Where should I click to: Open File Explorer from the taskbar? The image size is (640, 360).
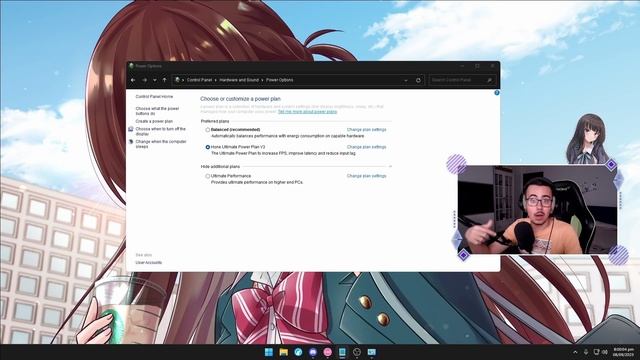[x=284, y=352]
